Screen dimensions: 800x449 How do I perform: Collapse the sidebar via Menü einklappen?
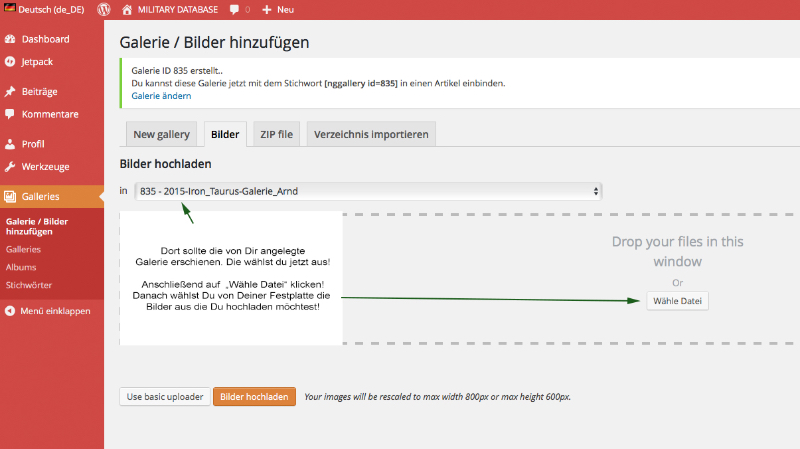coord(55,311)
